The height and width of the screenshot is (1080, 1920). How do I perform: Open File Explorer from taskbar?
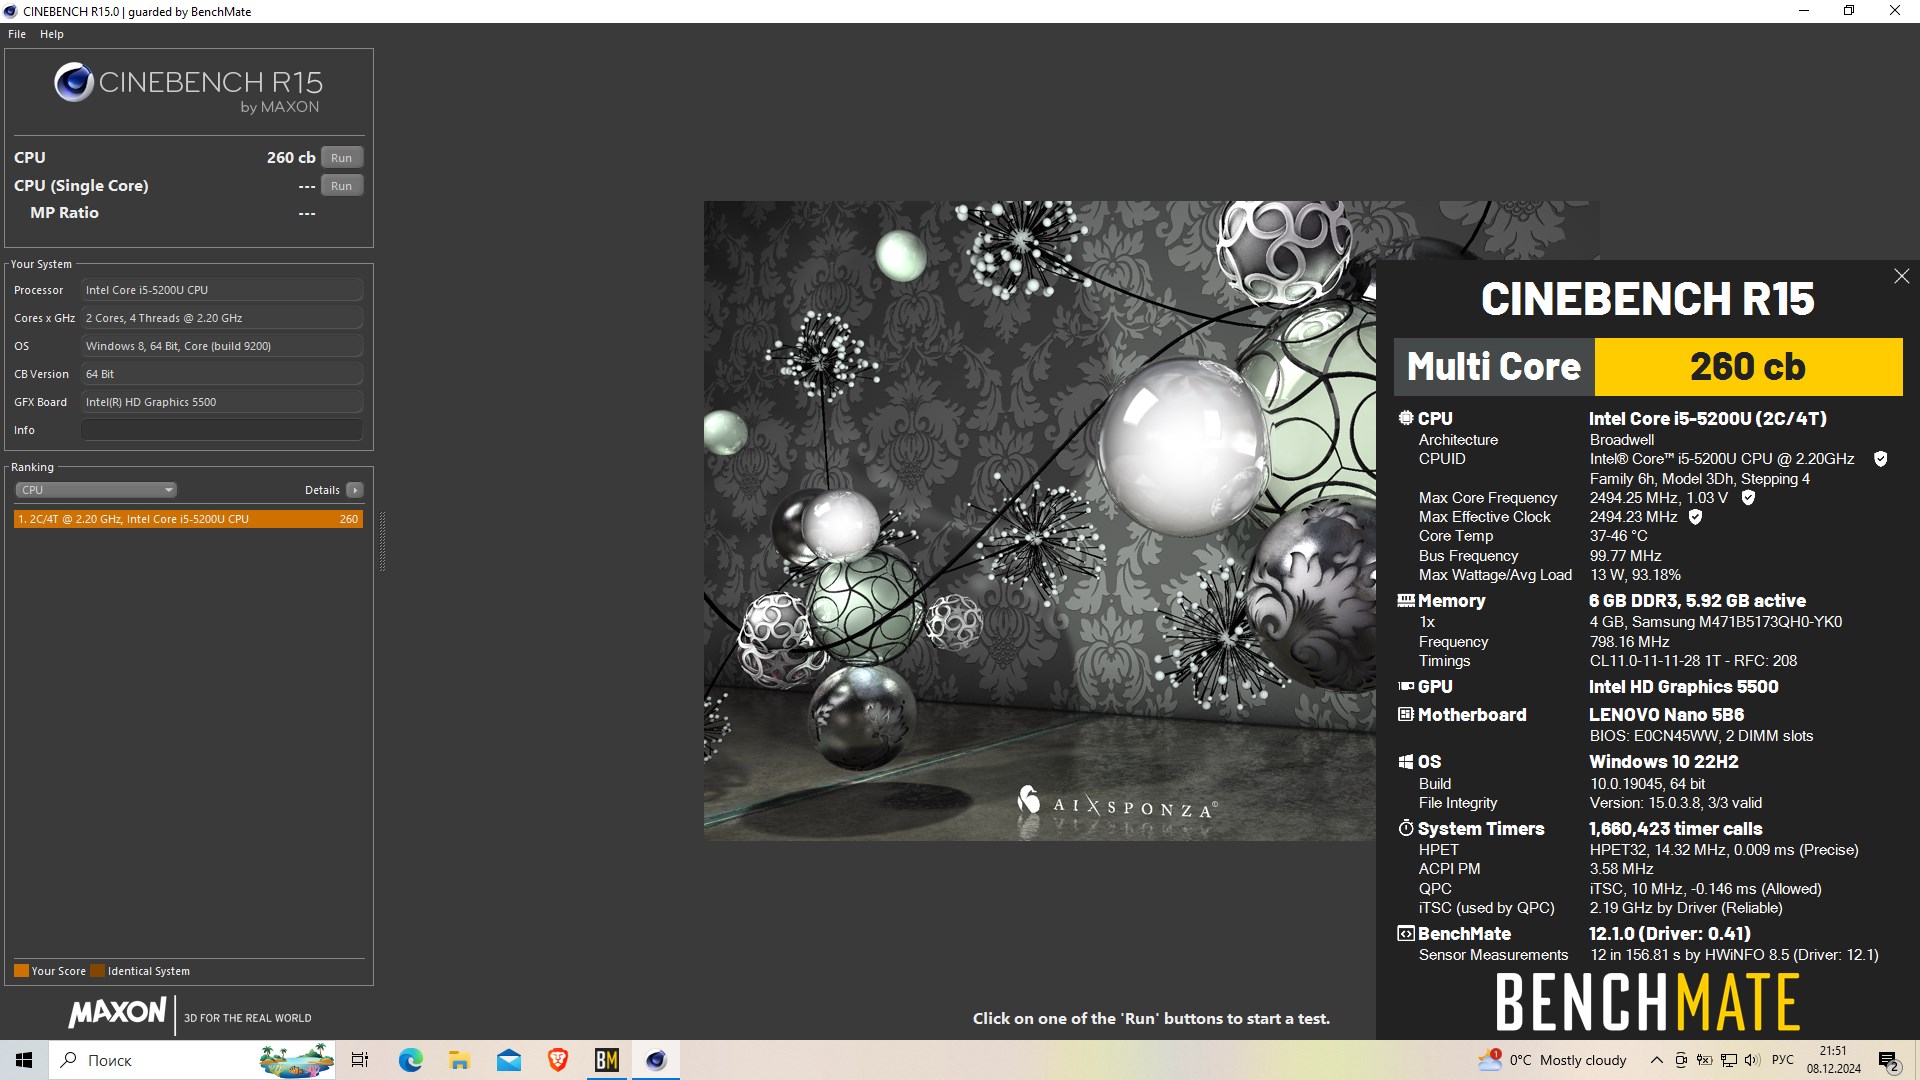(x=459, y=1060)
